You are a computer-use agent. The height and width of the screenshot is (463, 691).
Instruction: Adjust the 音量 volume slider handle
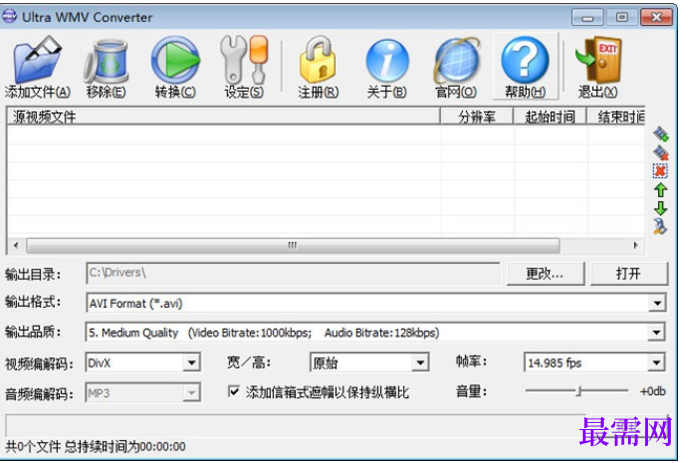pyautogui.click(x=580, y=391)
